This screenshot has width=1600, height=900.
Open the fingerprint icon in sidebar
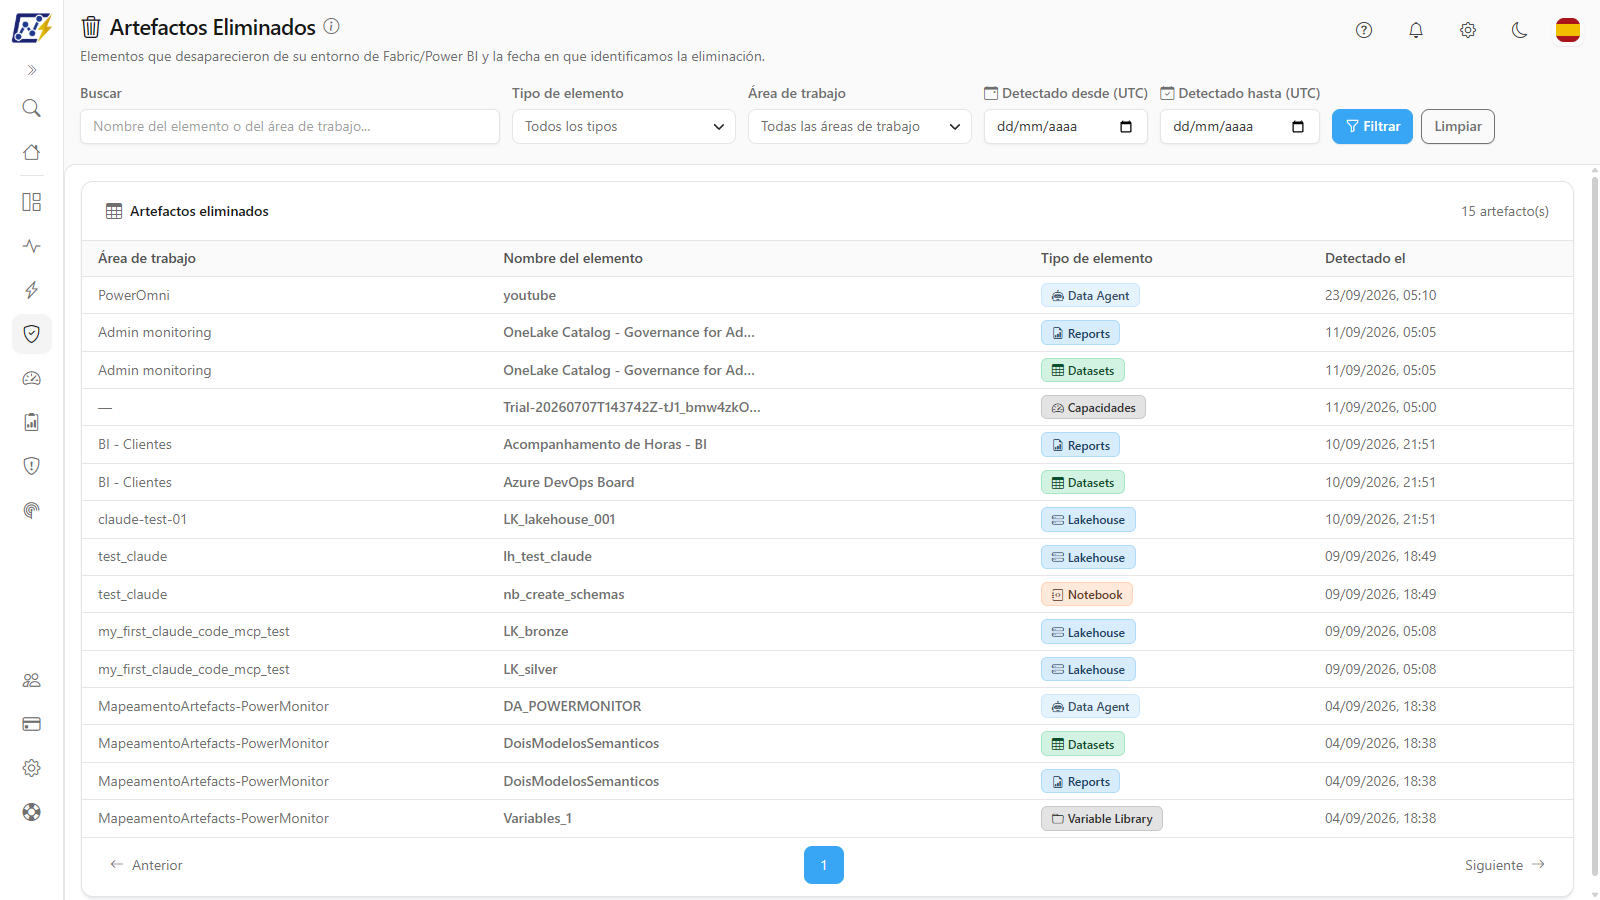[x=32, y=510]
